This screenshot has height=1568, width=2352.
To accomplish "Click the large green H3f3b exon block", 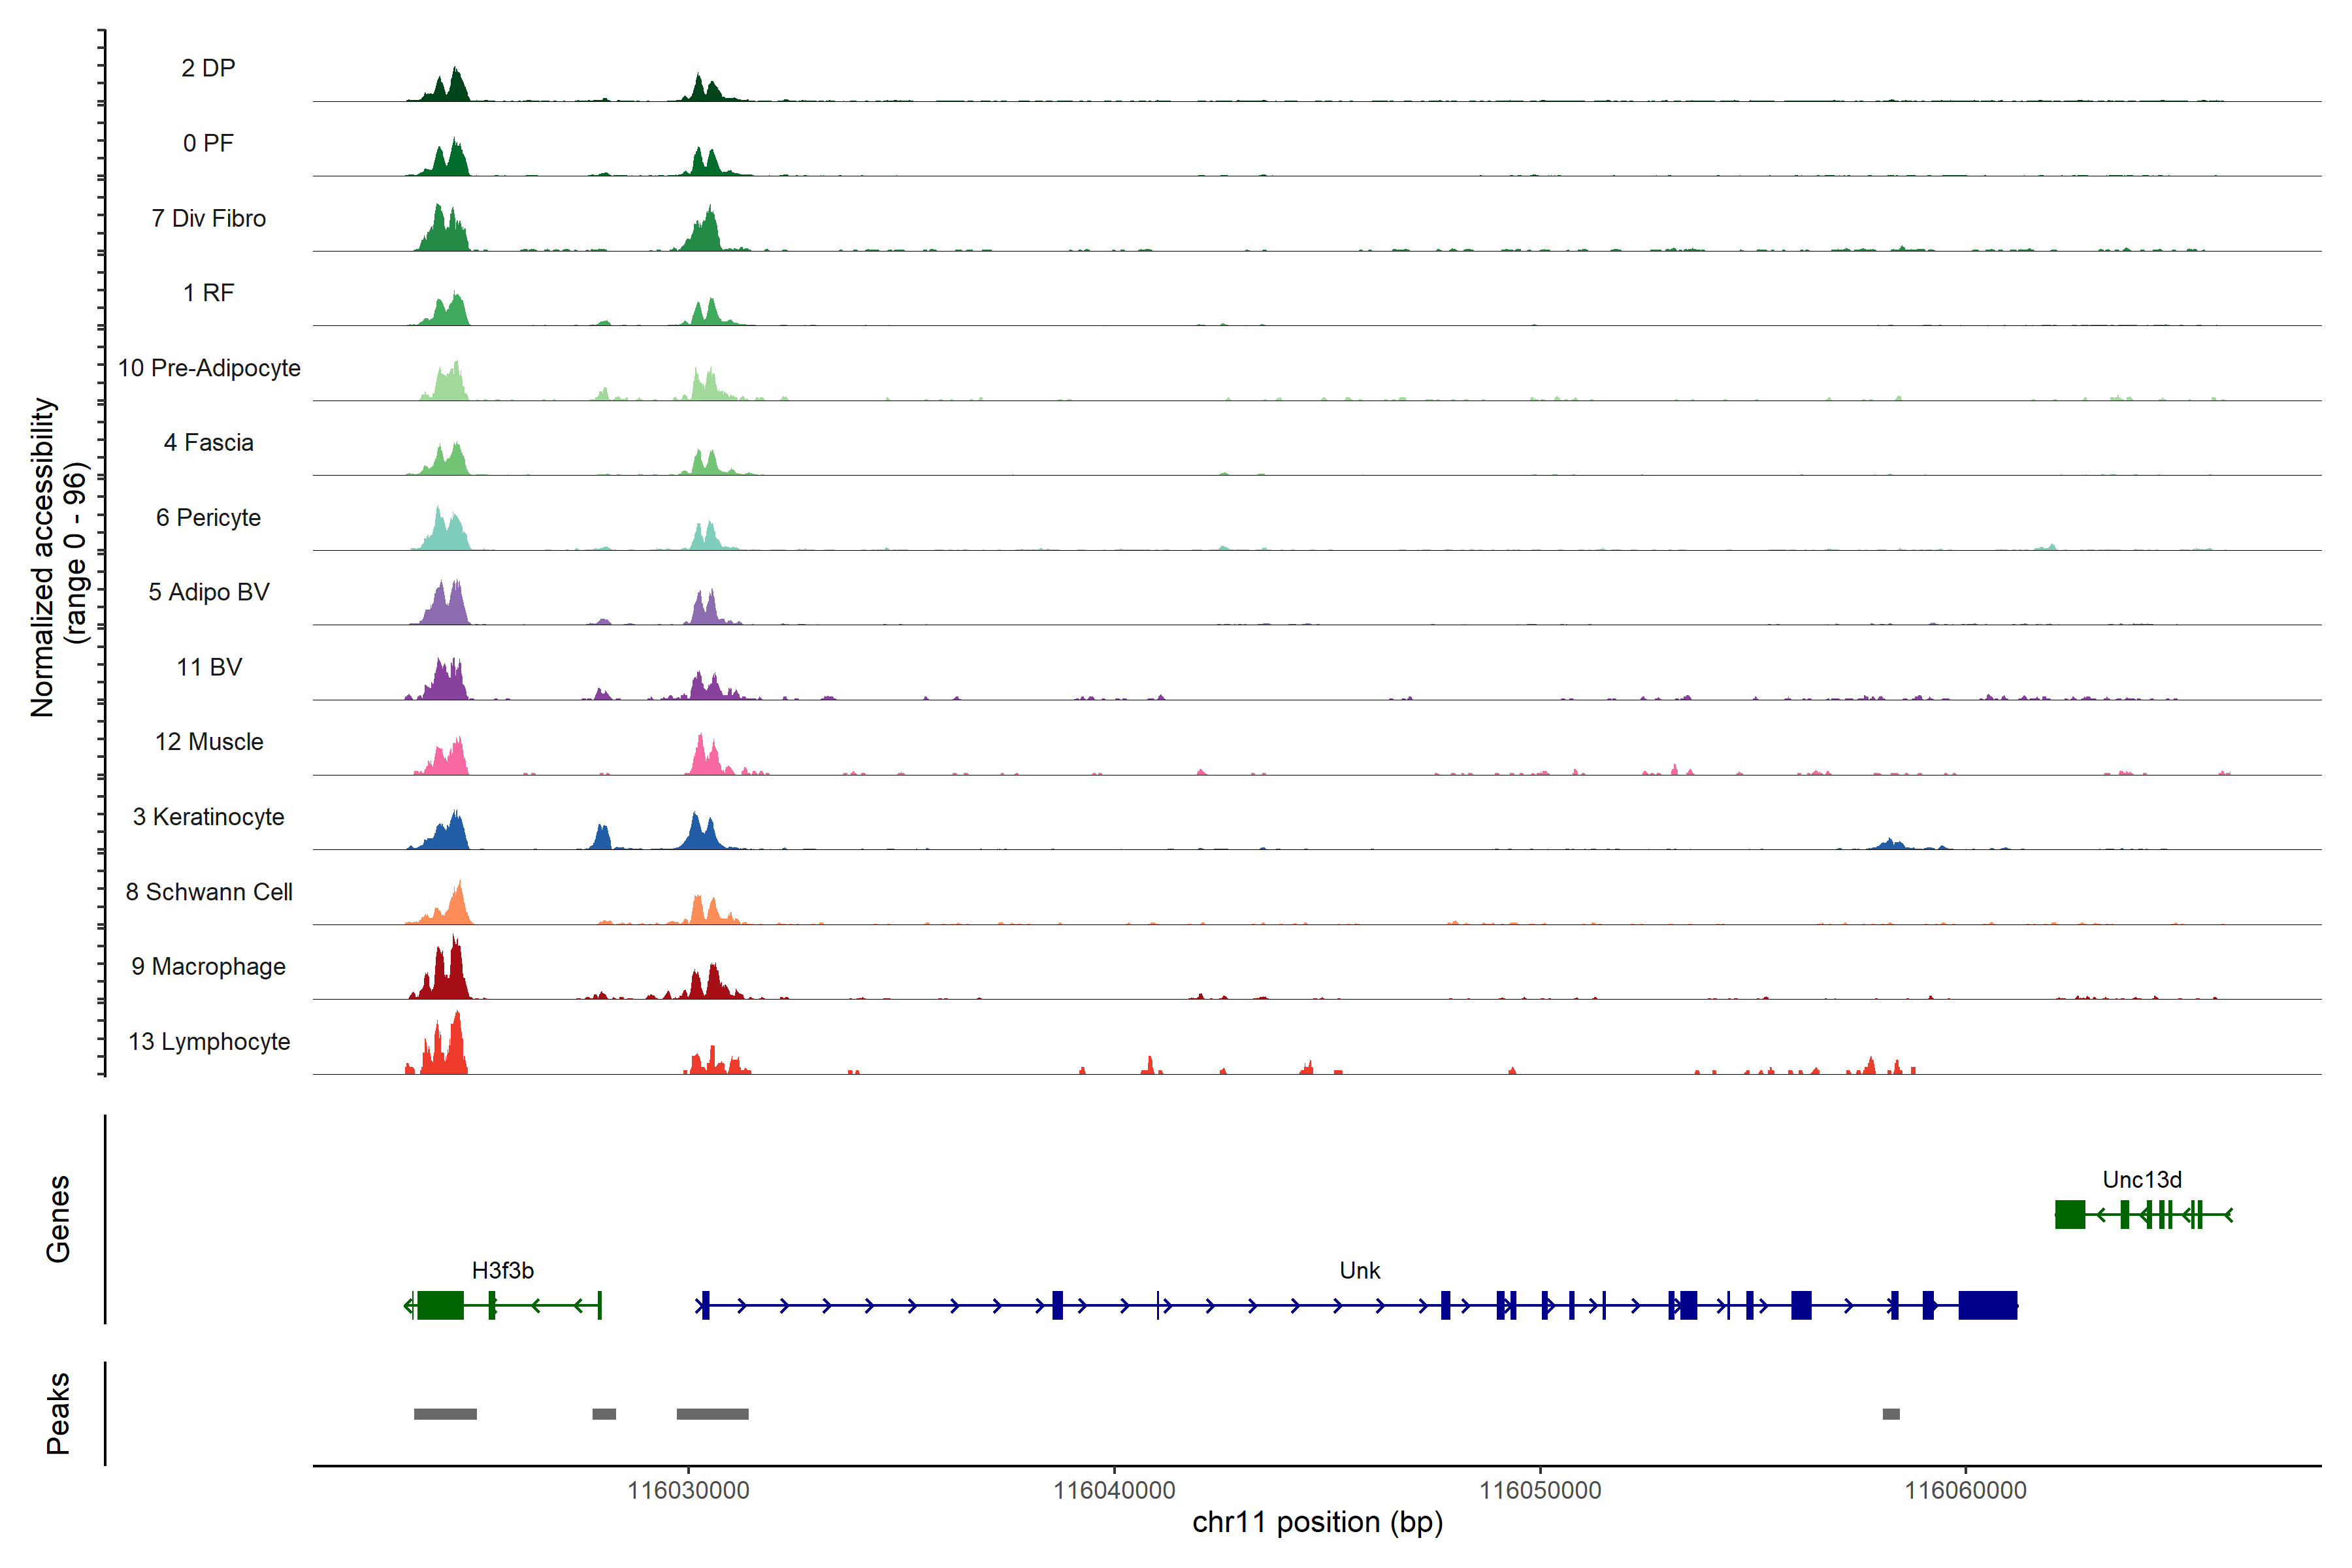I will click(440, 1305).
